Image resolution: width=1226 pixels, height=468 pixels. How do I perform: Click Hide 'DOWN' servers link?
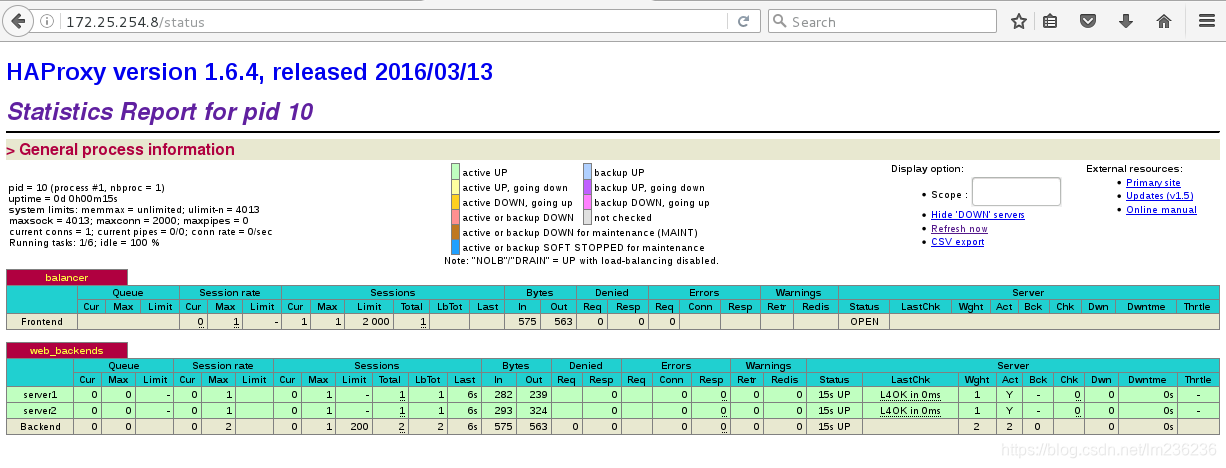[977, 215]
